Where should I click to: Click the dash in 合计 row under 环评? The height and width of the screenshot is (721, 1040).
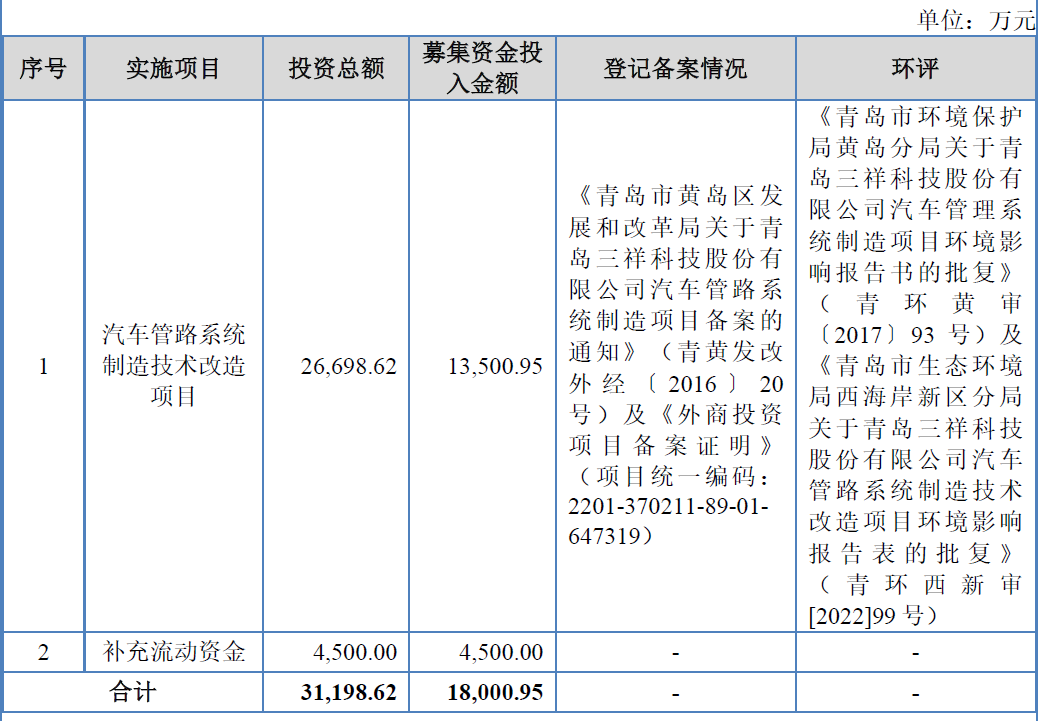[915, 693]
